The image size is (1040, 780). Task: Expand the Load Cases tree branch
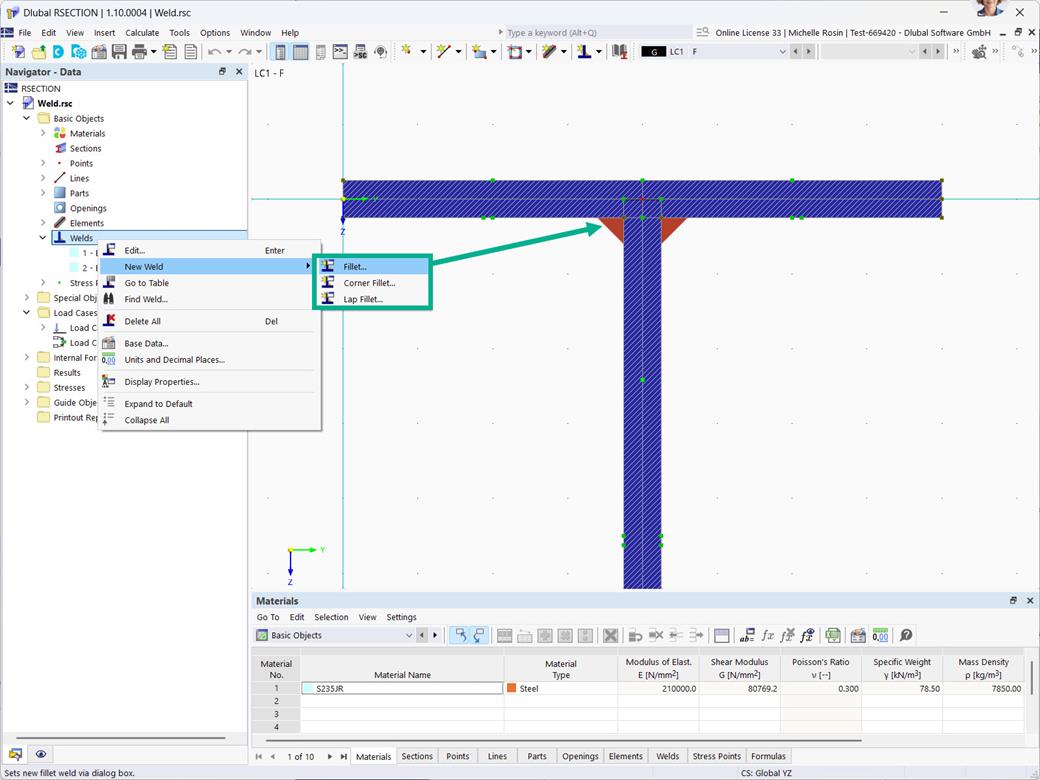click(x=26, y=312)
